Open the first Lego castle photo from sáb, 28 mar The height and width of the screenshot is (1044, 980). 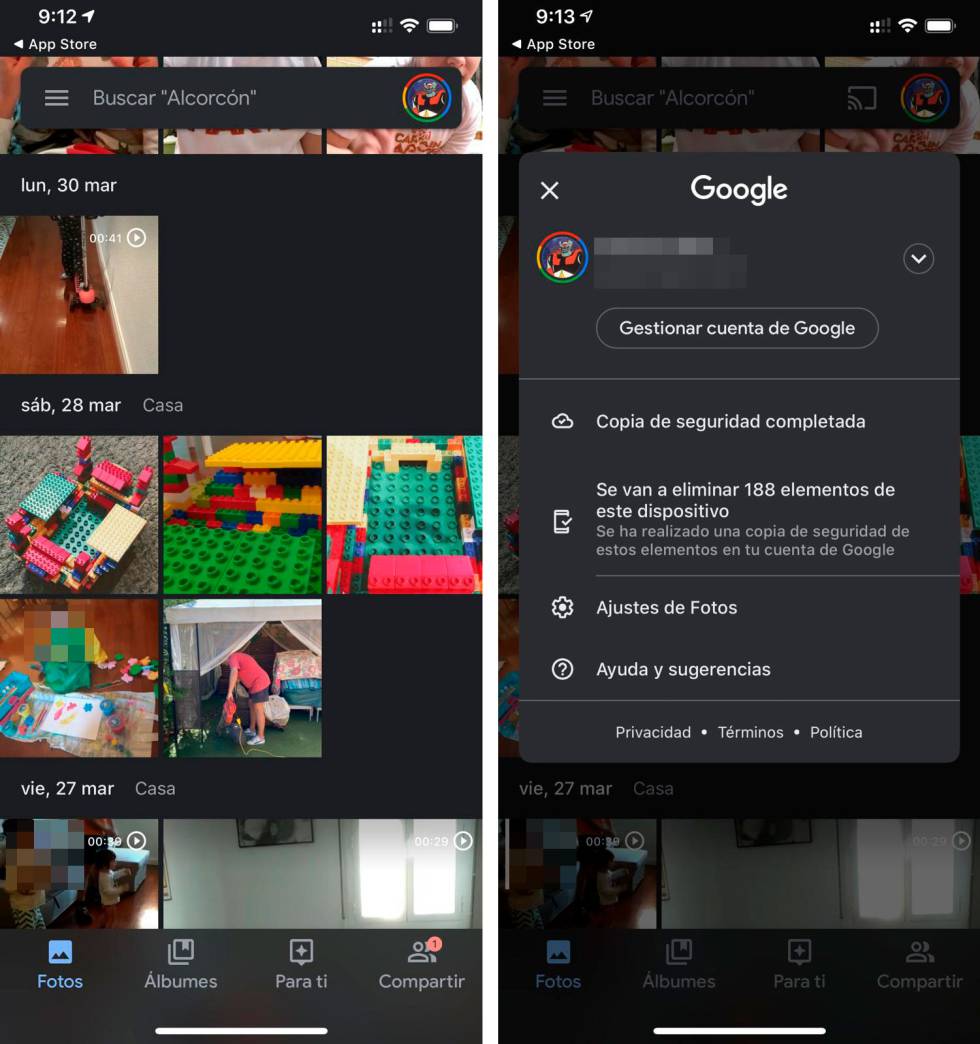(79, 515)
